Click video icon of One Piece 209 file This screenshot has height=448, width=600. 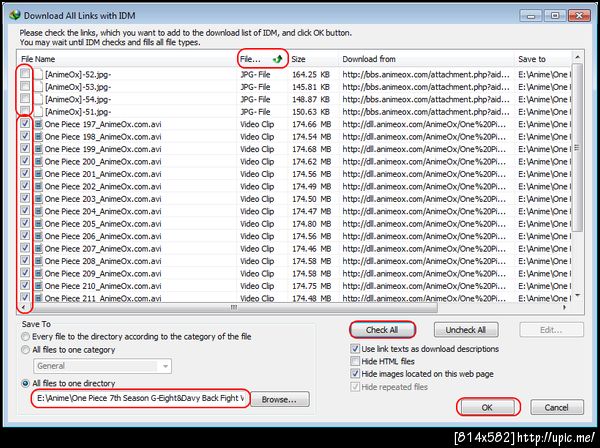pyautogui.click(x=38, y=273)
